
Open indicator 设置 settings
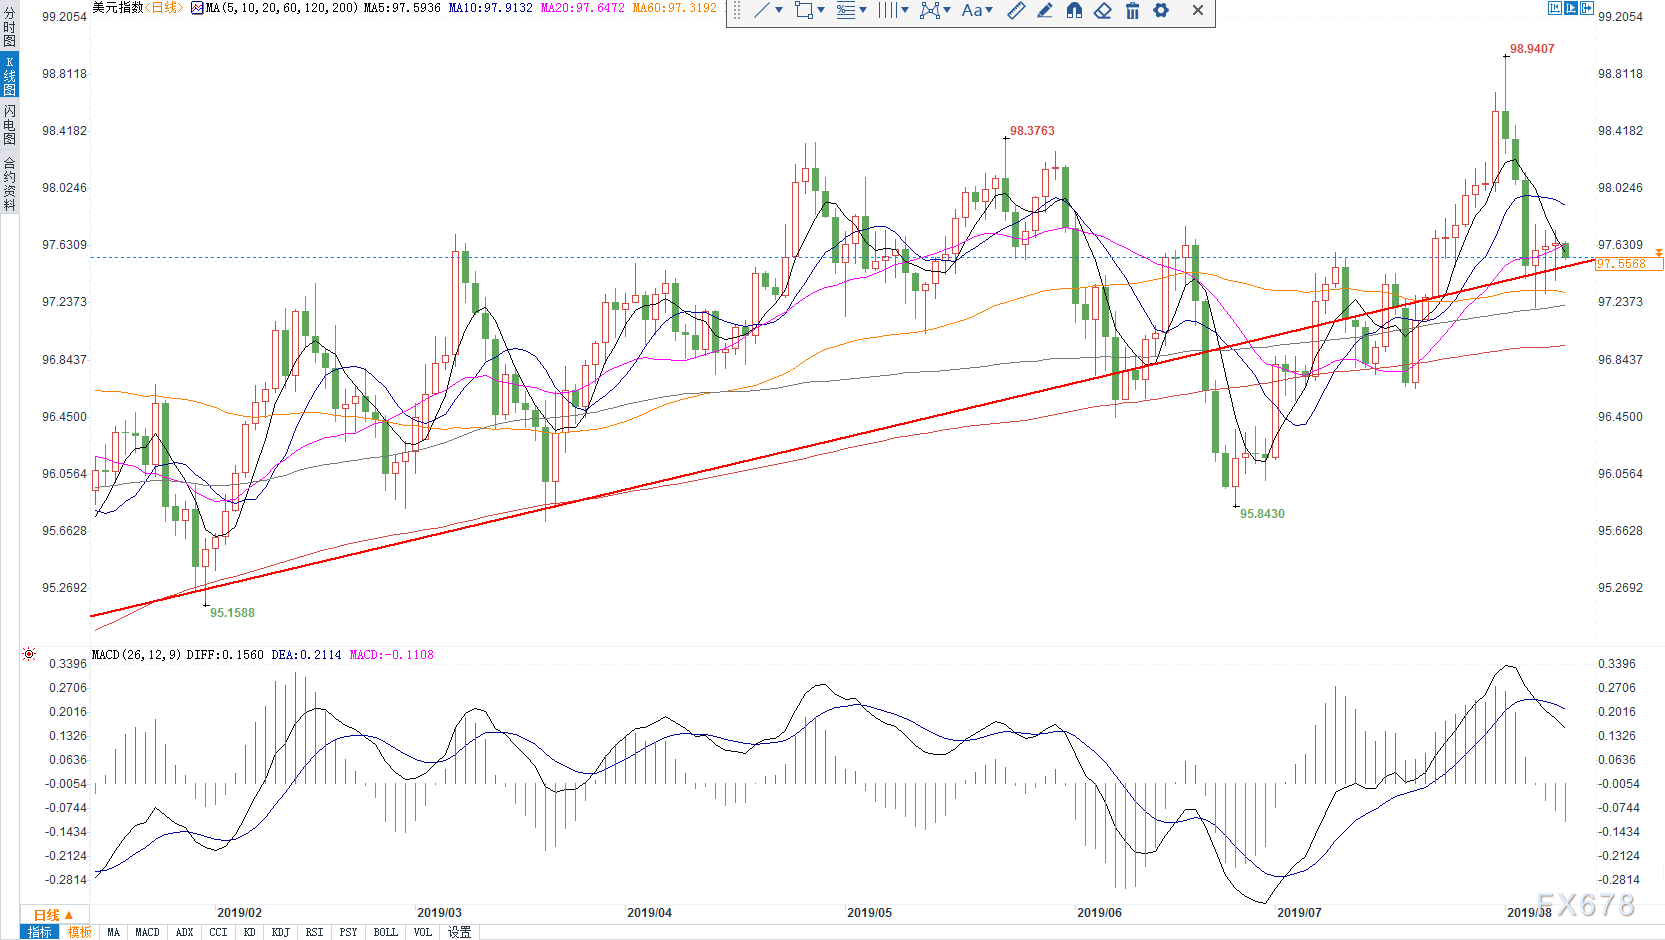tap(459, 932)
